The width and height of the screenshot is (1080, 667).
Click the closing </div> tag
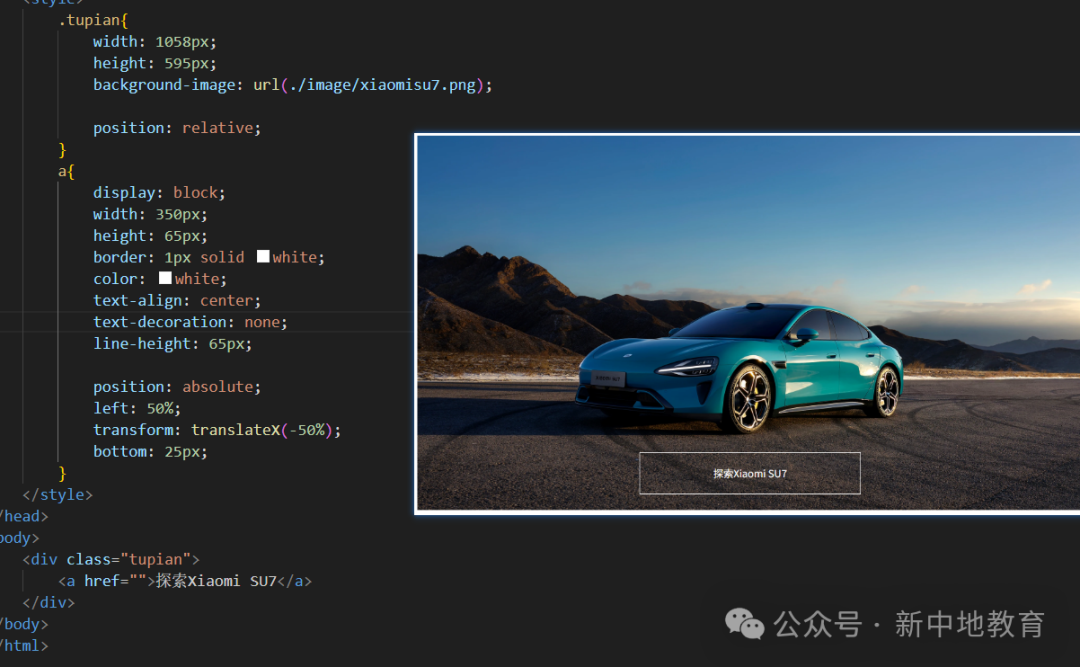pos(48,602)
